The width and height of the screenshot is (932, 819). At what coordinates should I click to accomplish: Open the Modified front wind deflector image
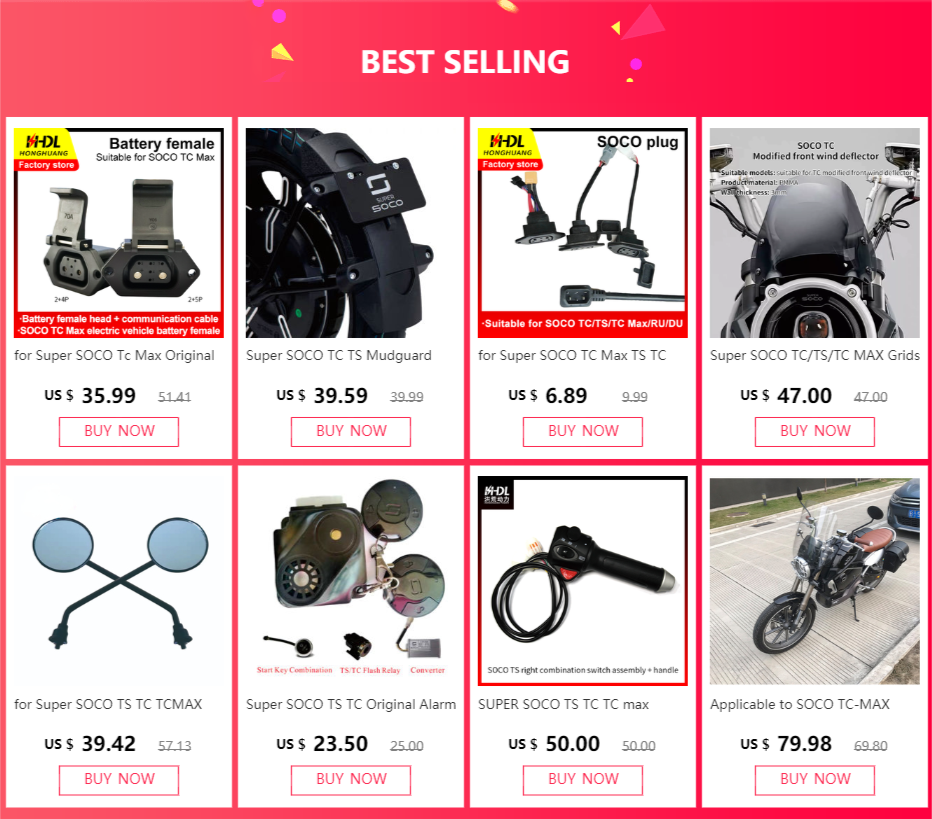pos(815,233)
